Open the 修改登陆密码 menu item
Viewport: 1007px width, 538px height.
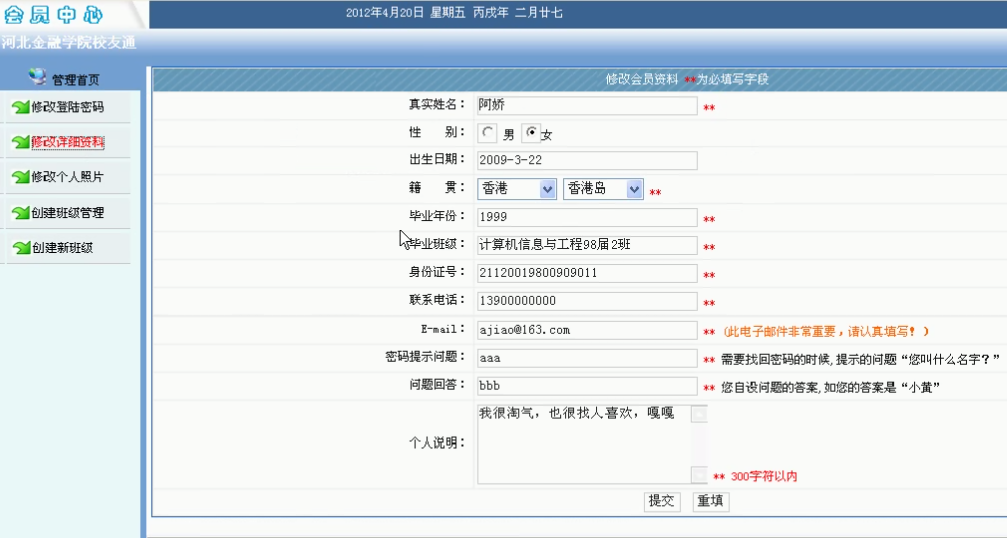click(x=67, y=107)
